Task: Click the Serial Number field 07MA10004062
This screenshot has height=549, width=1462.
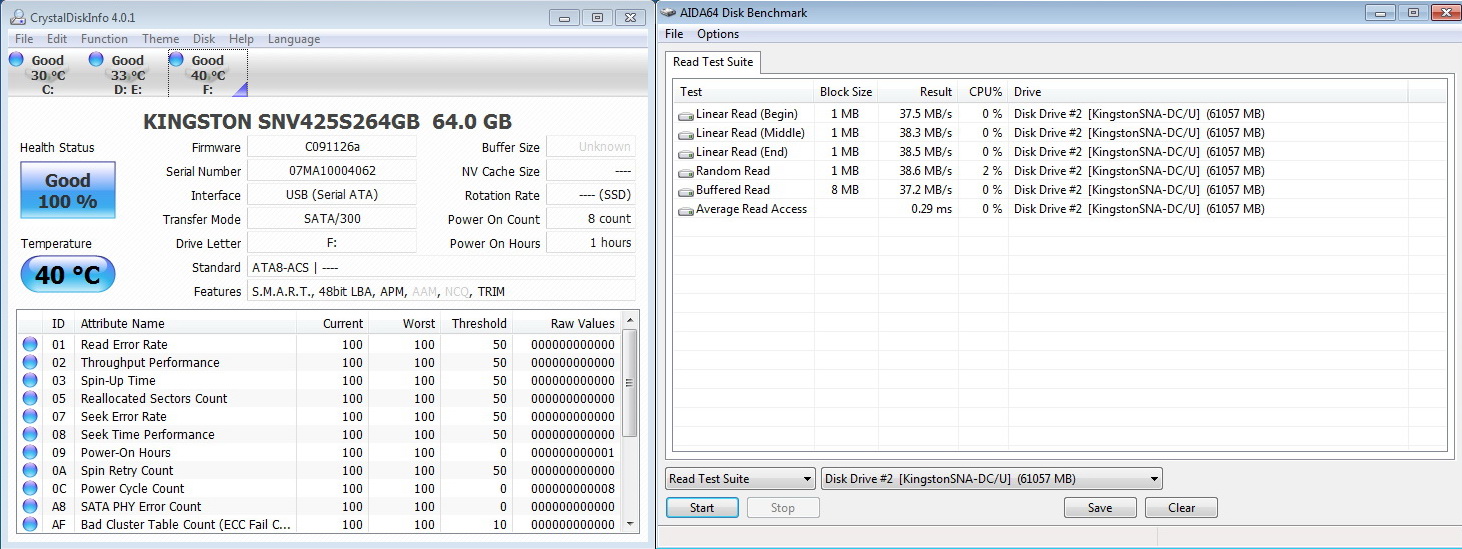Action: click(x=332, y=171)
